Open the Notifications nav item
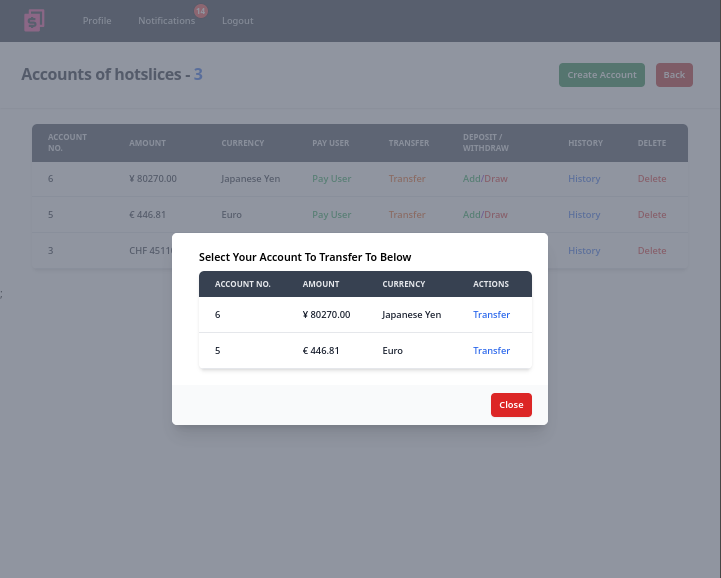 point(166,21)
